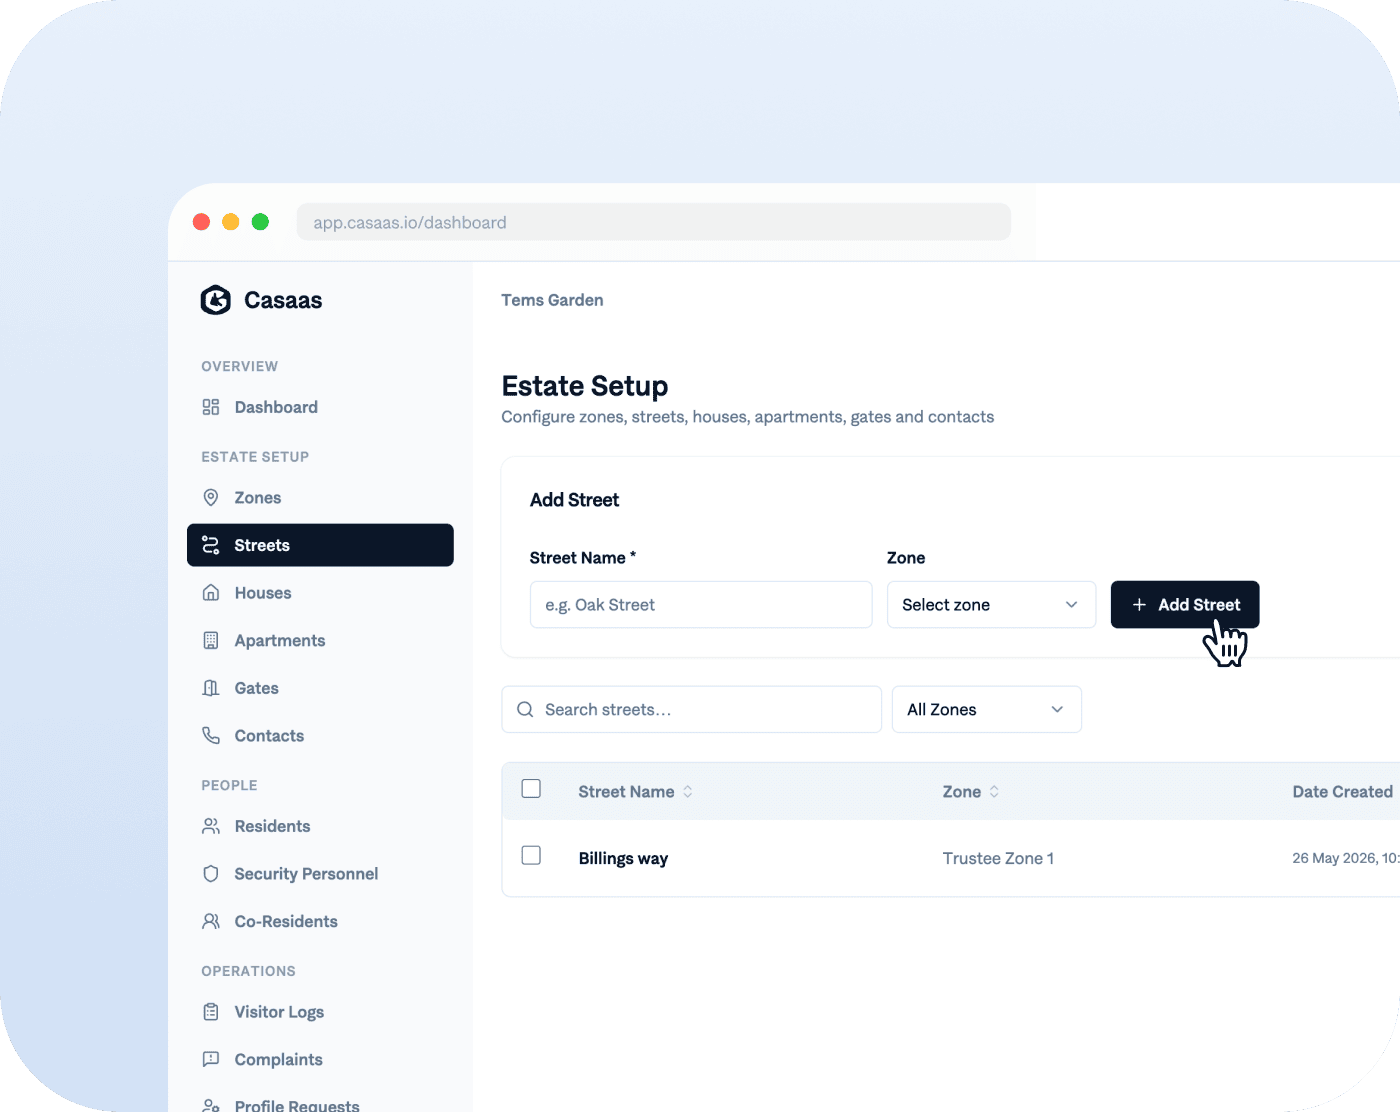Sort by Zone column arrows icon
This screenshot has width=1400, height=1112.
pos(994,792)
